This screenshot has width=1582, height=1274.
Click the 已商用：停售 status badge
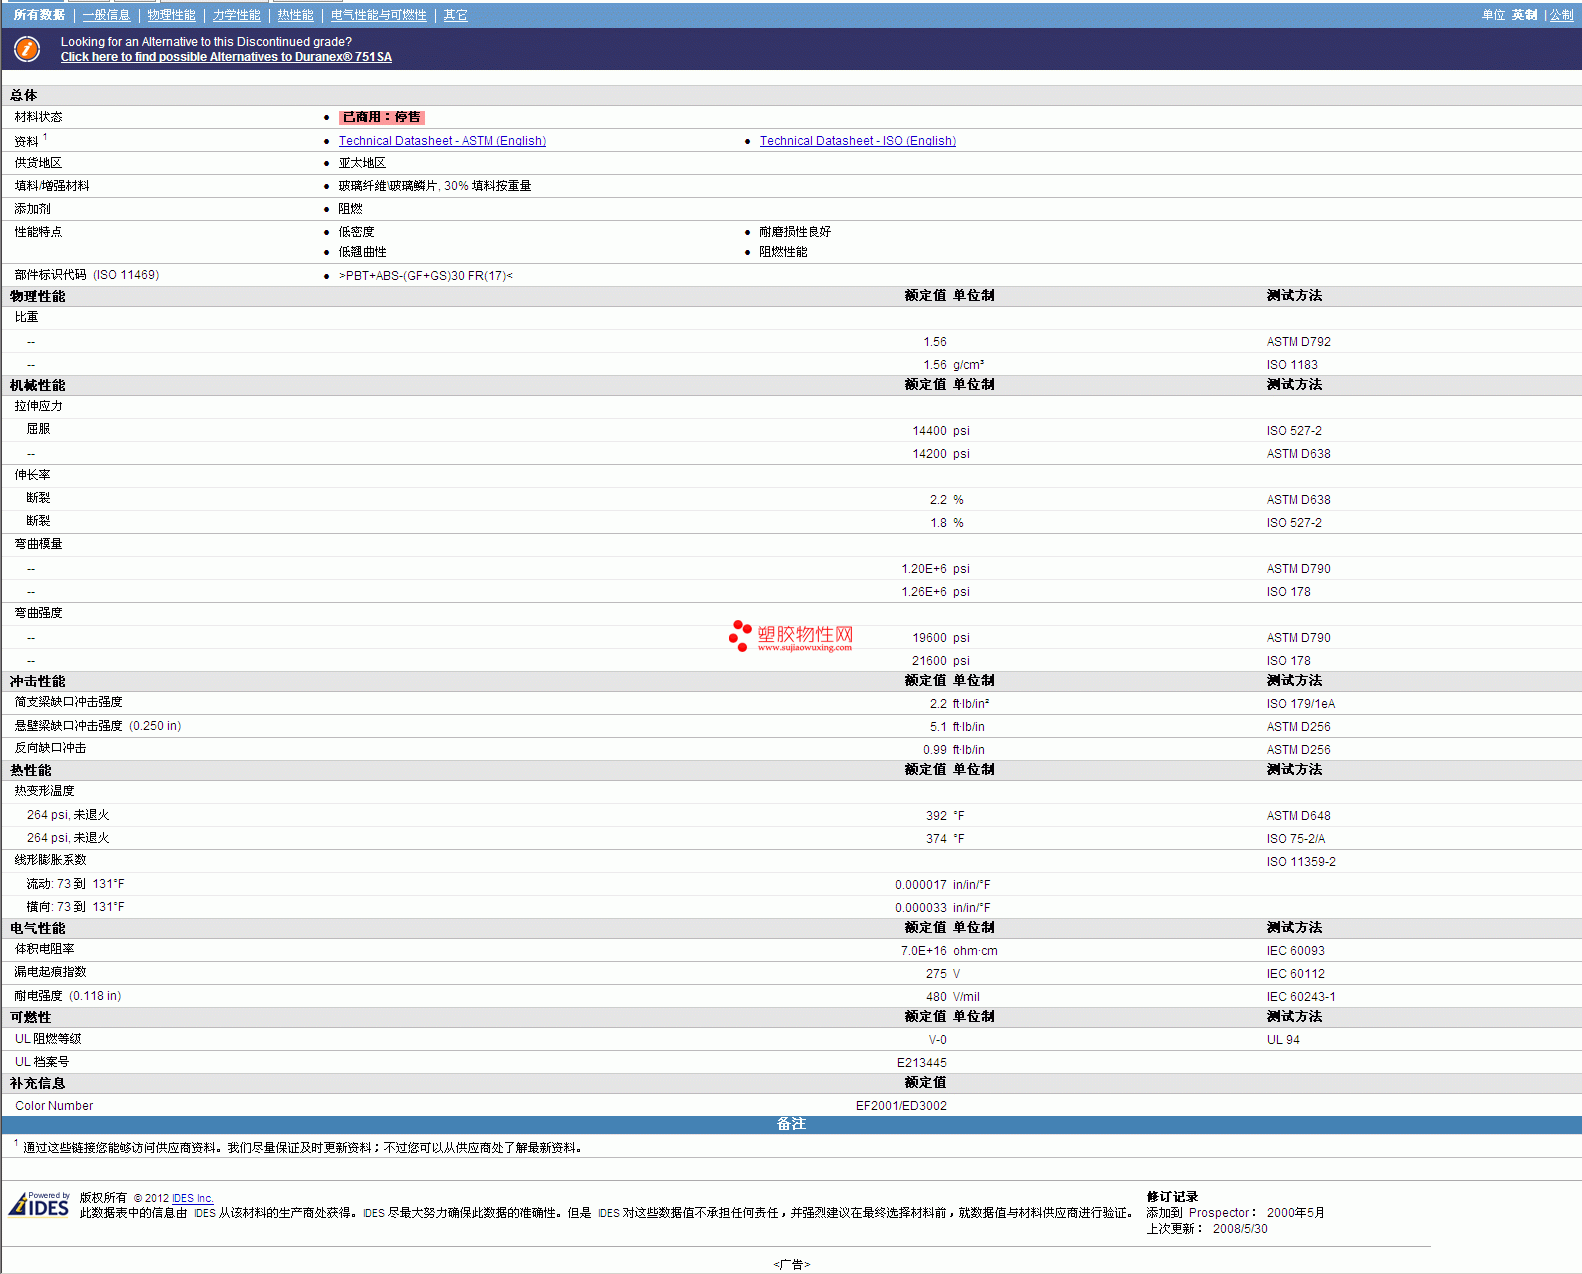click(381, 117)
